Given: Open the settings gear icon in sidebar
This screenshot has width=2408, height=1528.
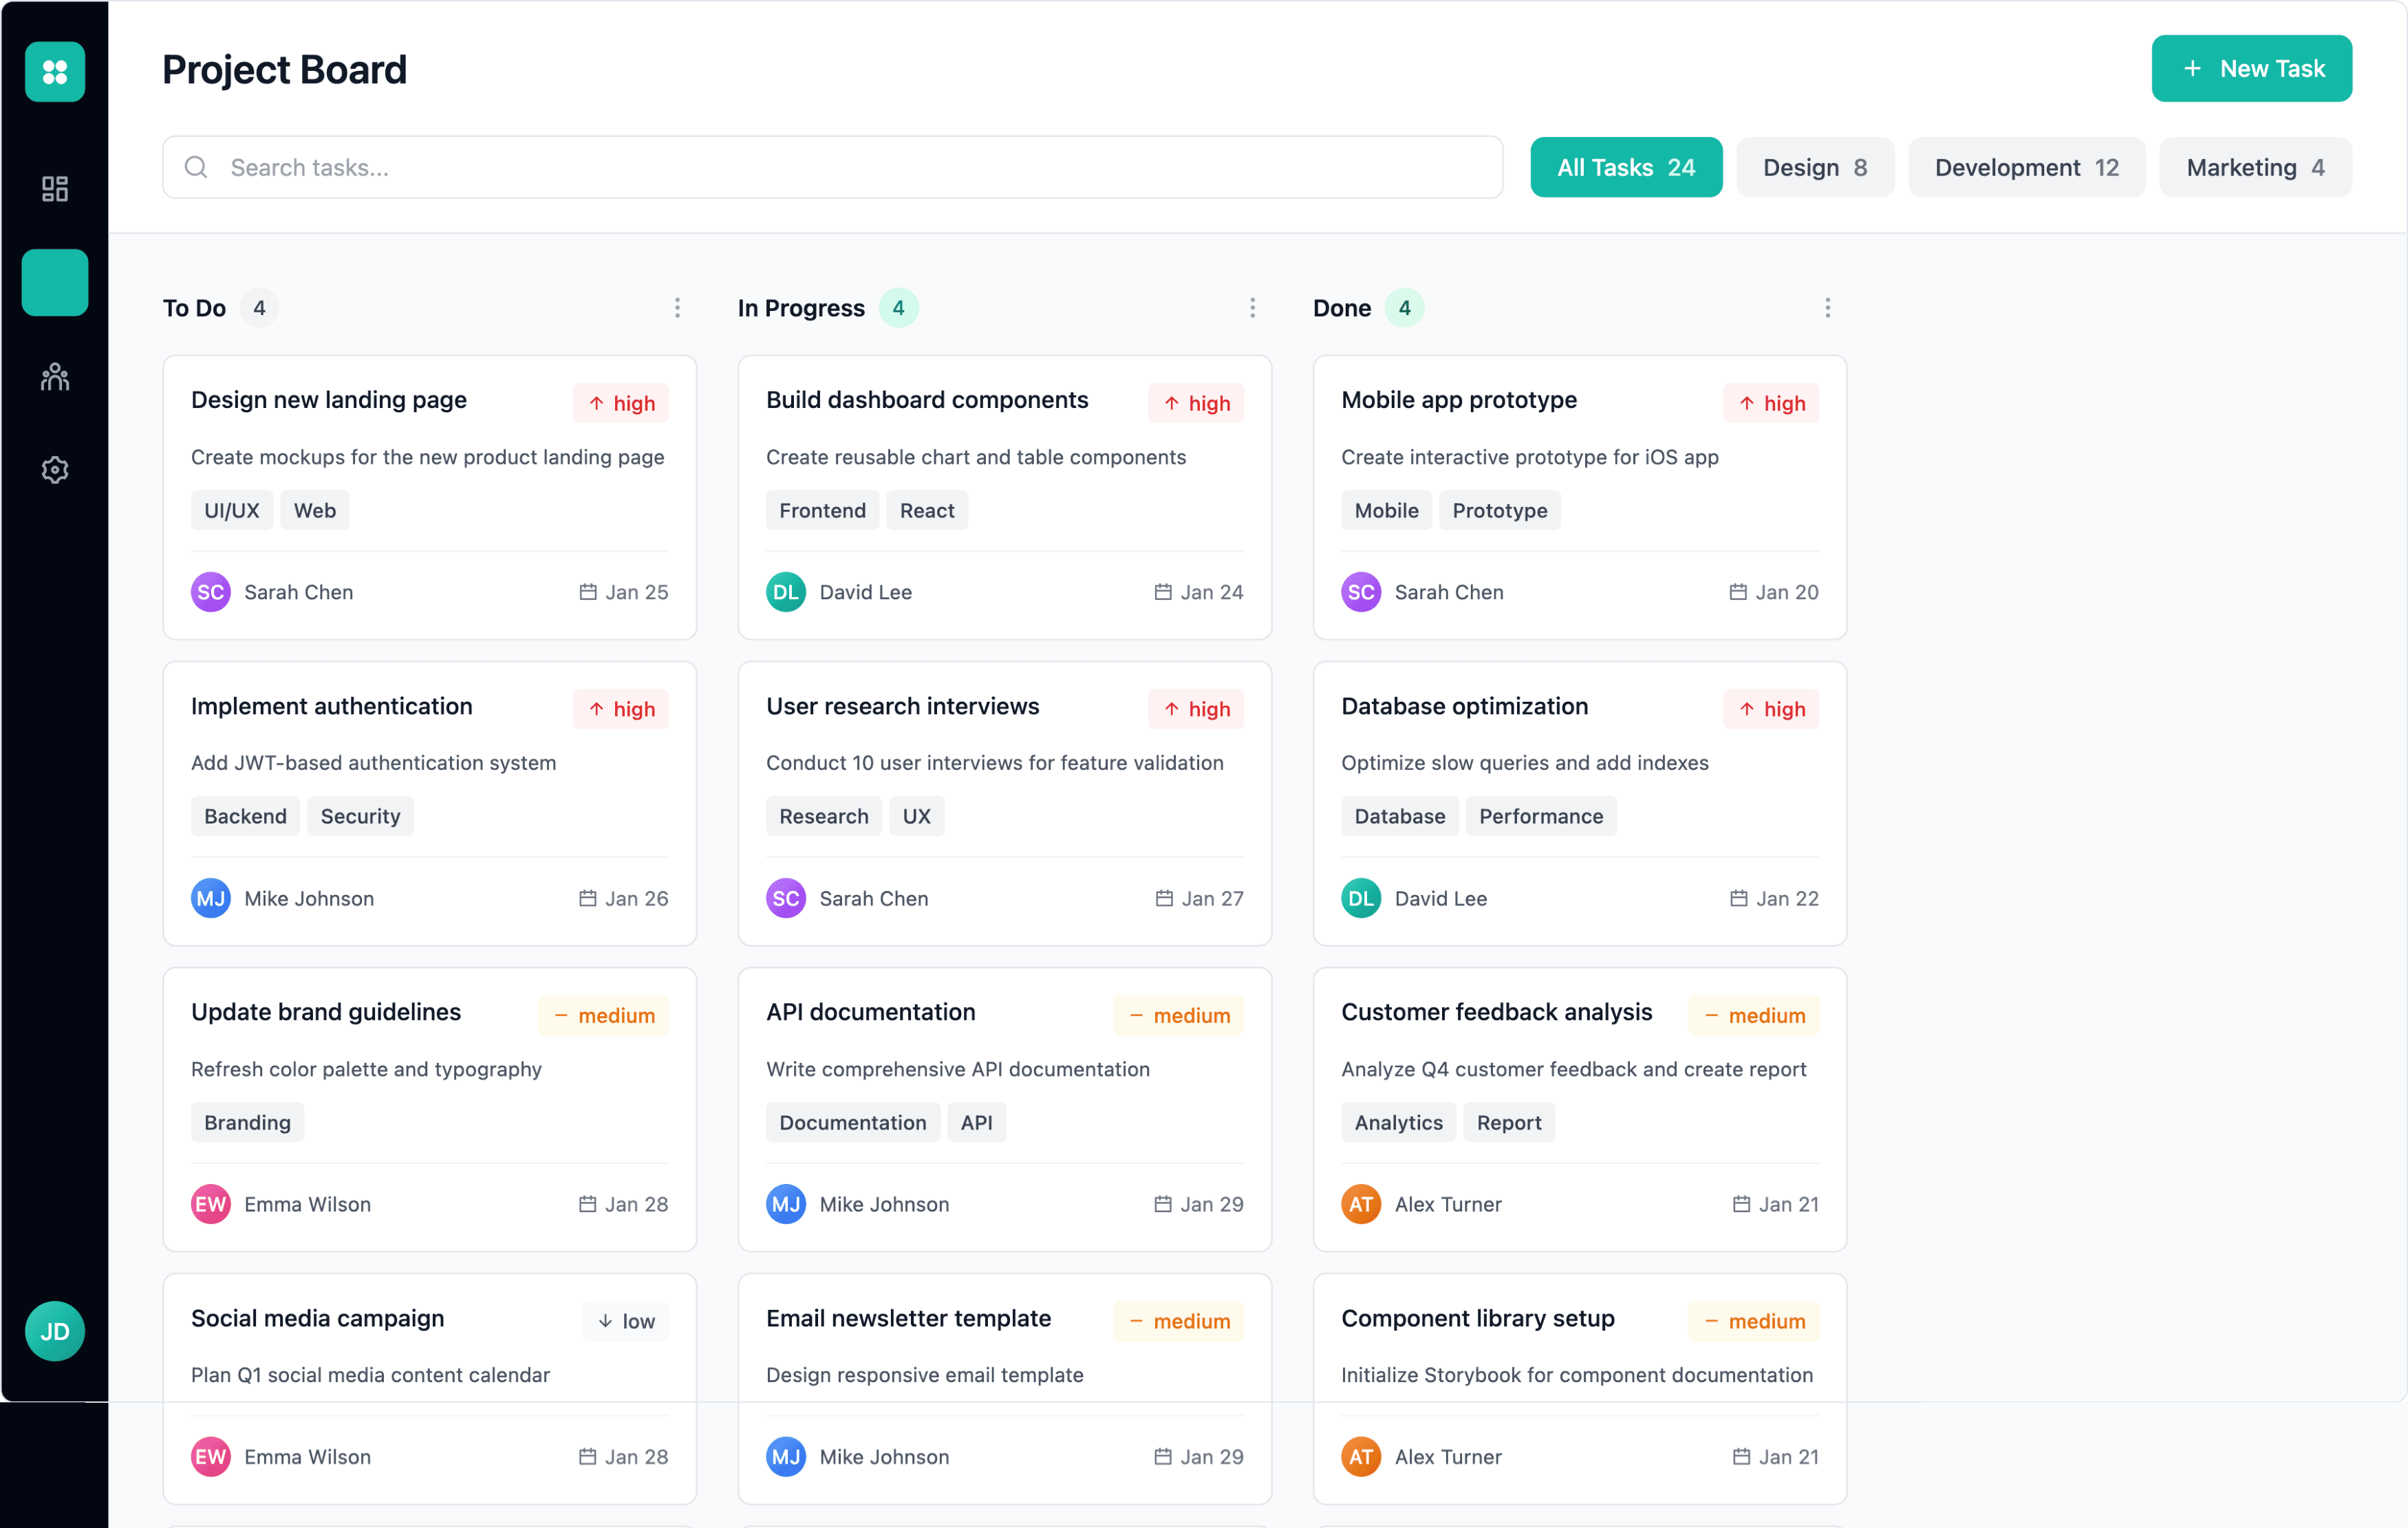Looking at the screenshot, I should point(54,469).
